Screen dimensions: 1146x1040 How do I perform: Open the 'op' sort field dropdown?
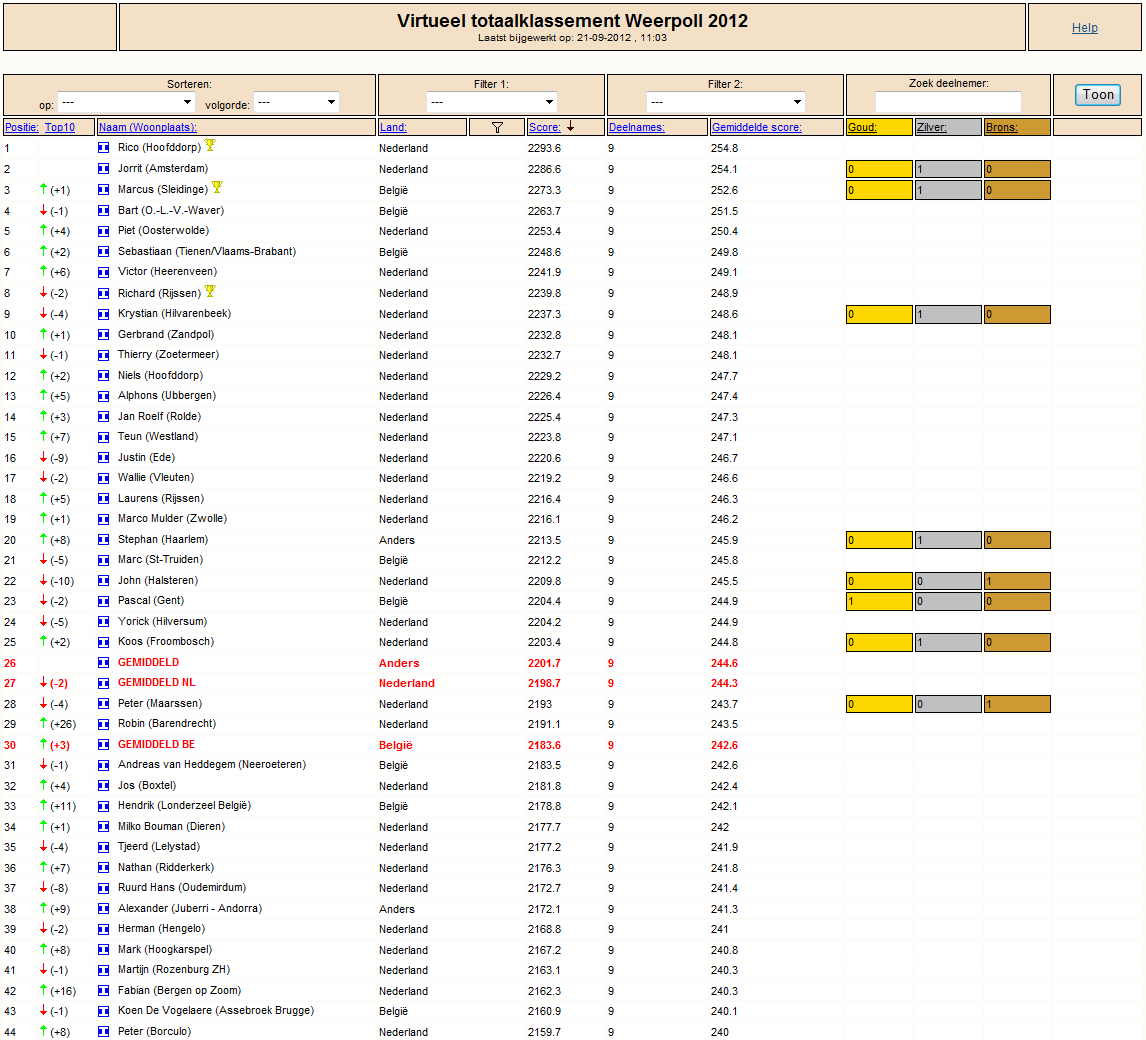click(x=126, y=102)
